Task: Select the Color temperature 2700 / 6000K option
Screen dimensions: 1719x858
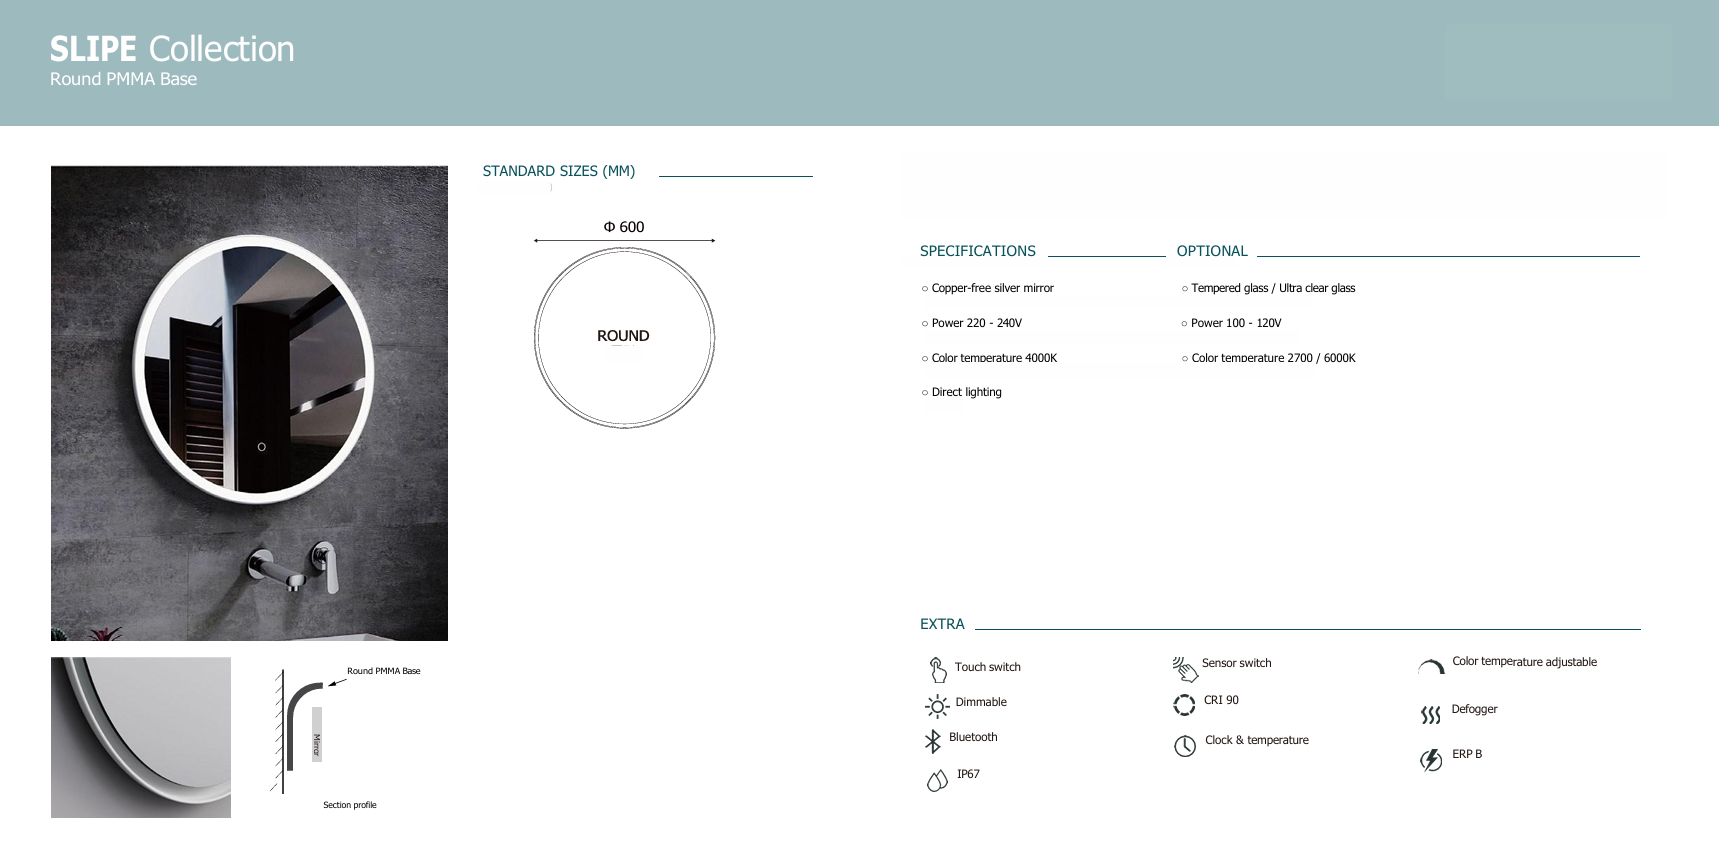Action: [x=1268, y=358]
